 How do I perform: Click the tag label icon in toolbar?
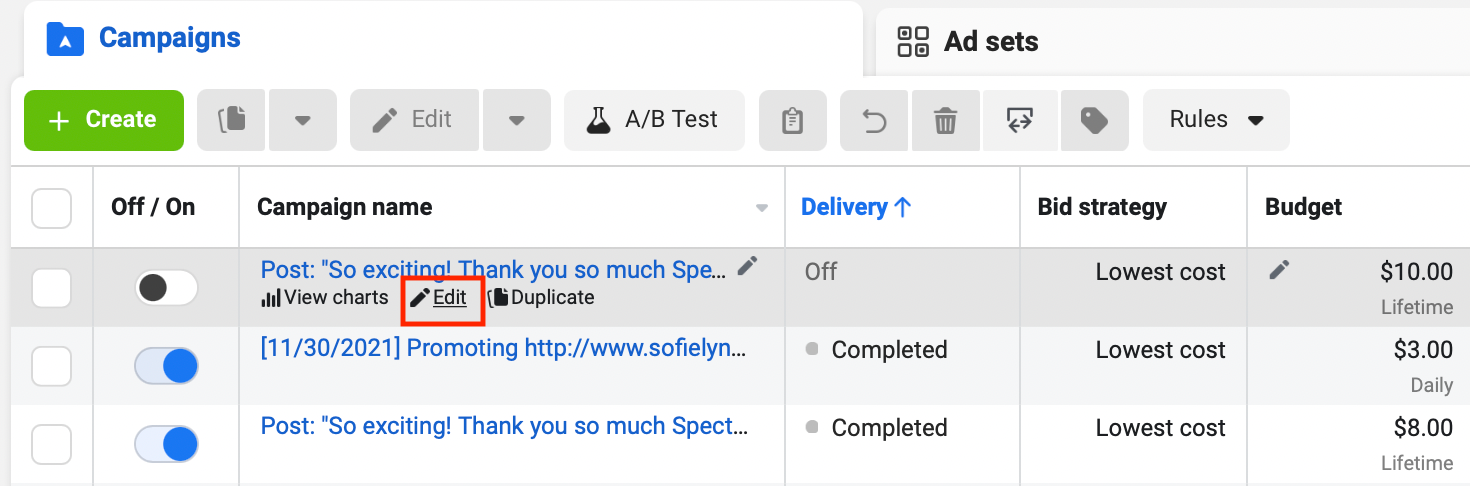tap(1095, 121)
